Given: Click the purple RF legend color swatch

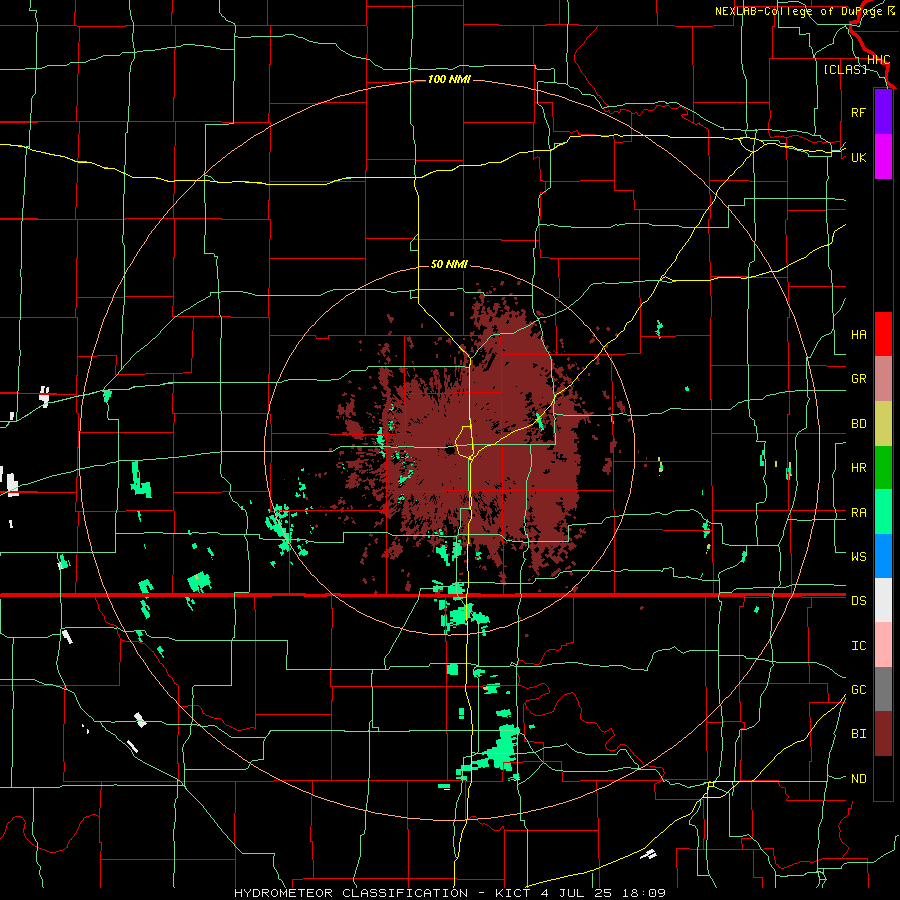Looking at the screenshot, I should pyautogui.click(x=883, y=112).
